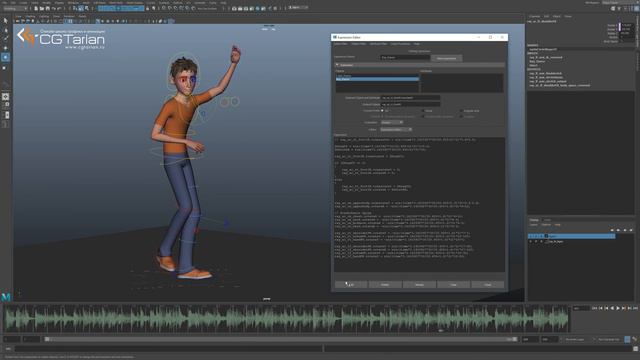Toggle visibility of selected display layer
This screenshot has height=360, width=640.
pos(531,236)
